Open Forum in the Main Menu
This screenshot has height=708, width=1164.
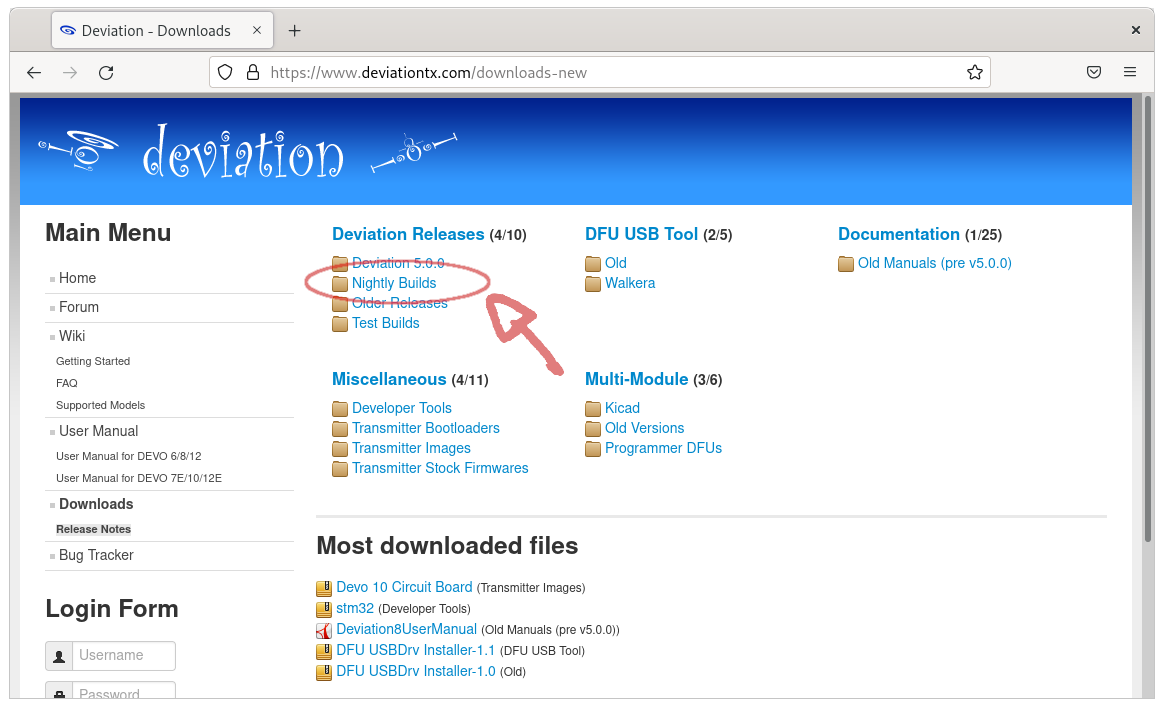[x=79, y=307]
